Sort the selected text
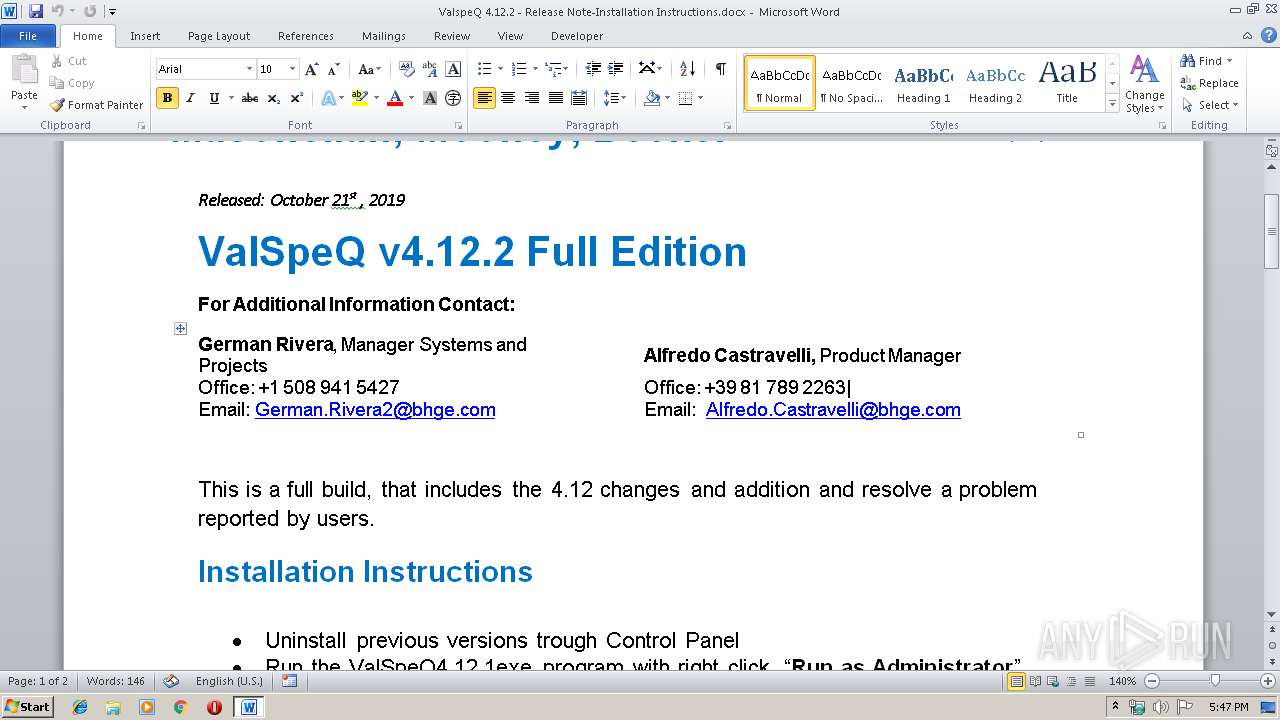 [x=687, y=69]
